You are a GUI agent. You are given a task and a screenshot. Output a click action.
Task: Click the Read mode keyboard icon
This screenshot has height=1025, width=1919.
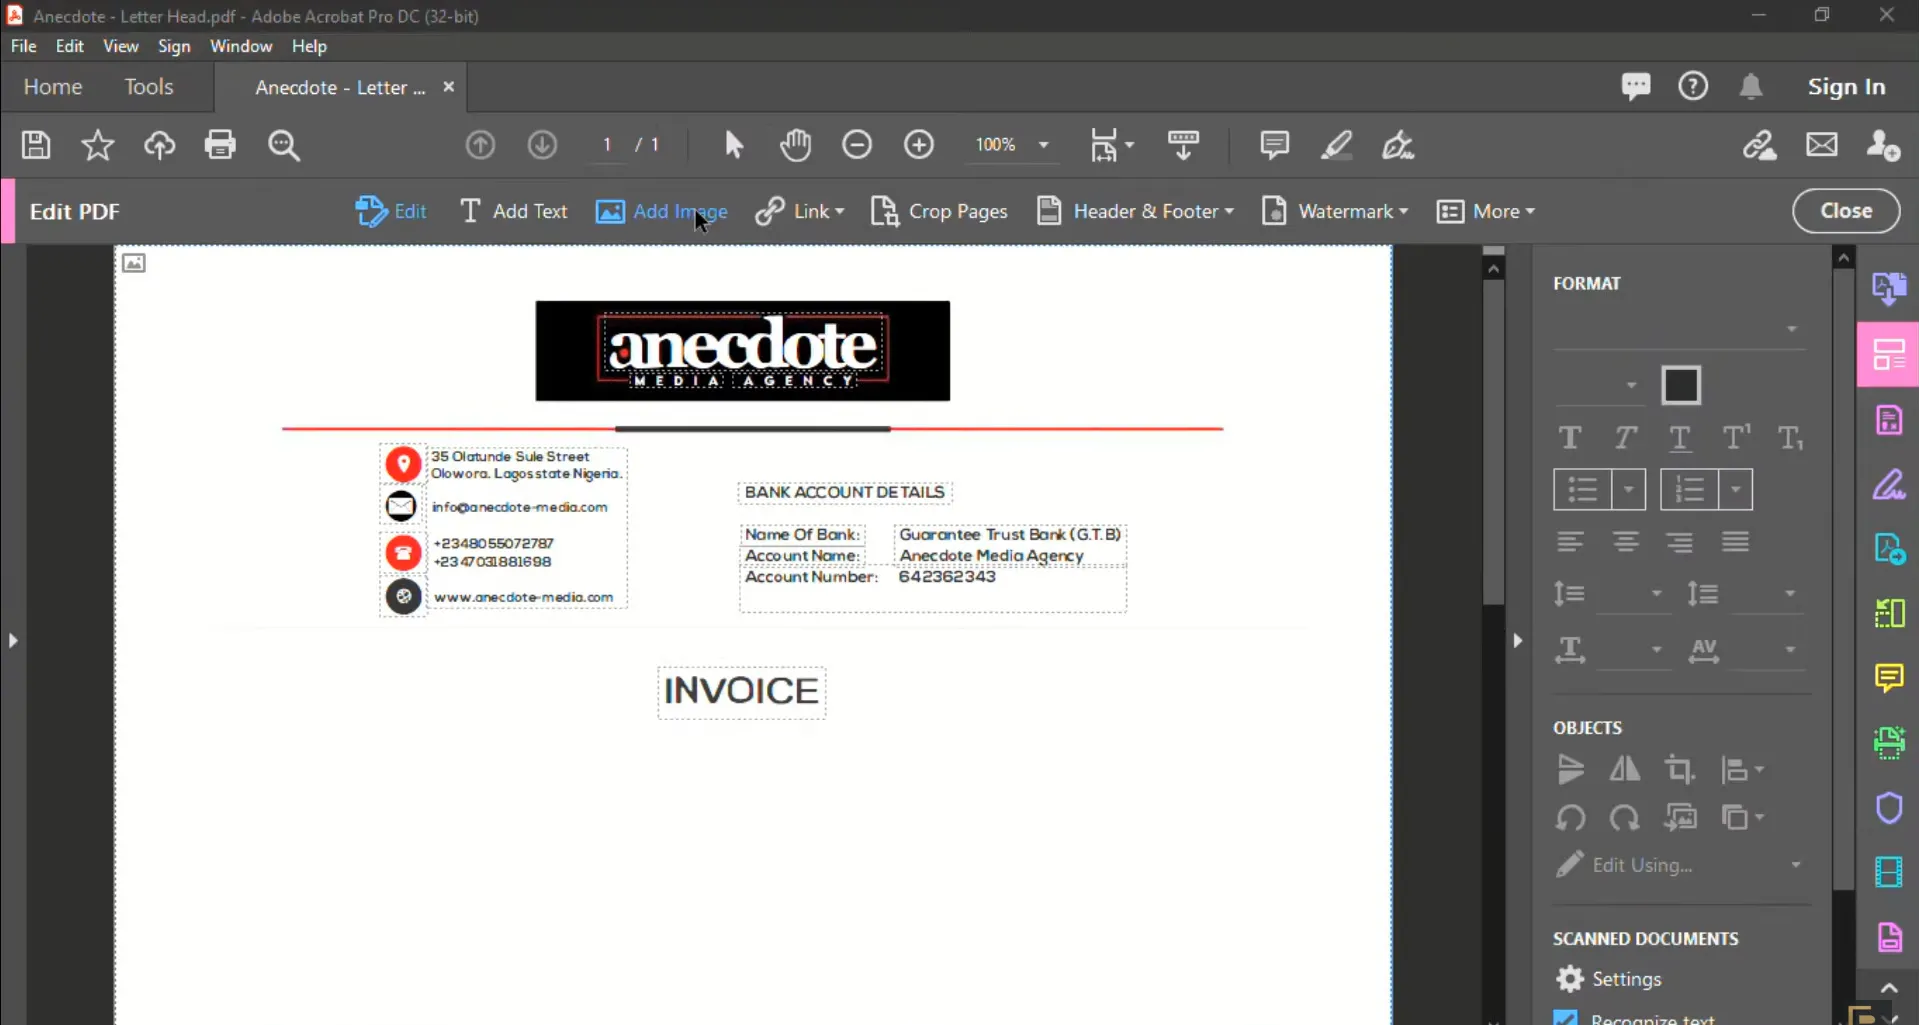coord(1184,145)
